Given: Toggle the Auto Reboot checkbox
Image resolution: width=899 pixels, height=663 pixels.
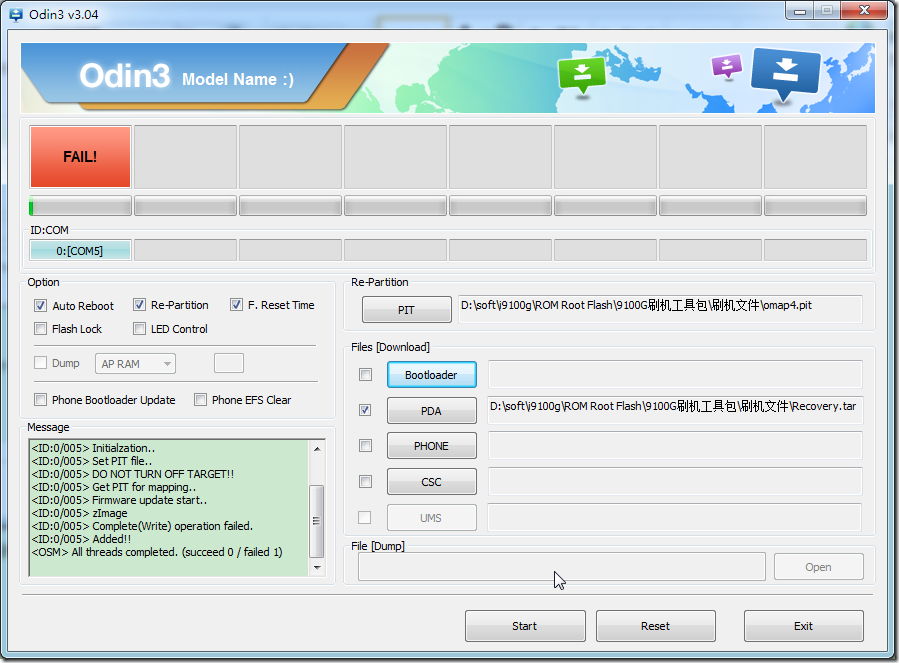Looking at the screenshot, I should pos(40,306).
